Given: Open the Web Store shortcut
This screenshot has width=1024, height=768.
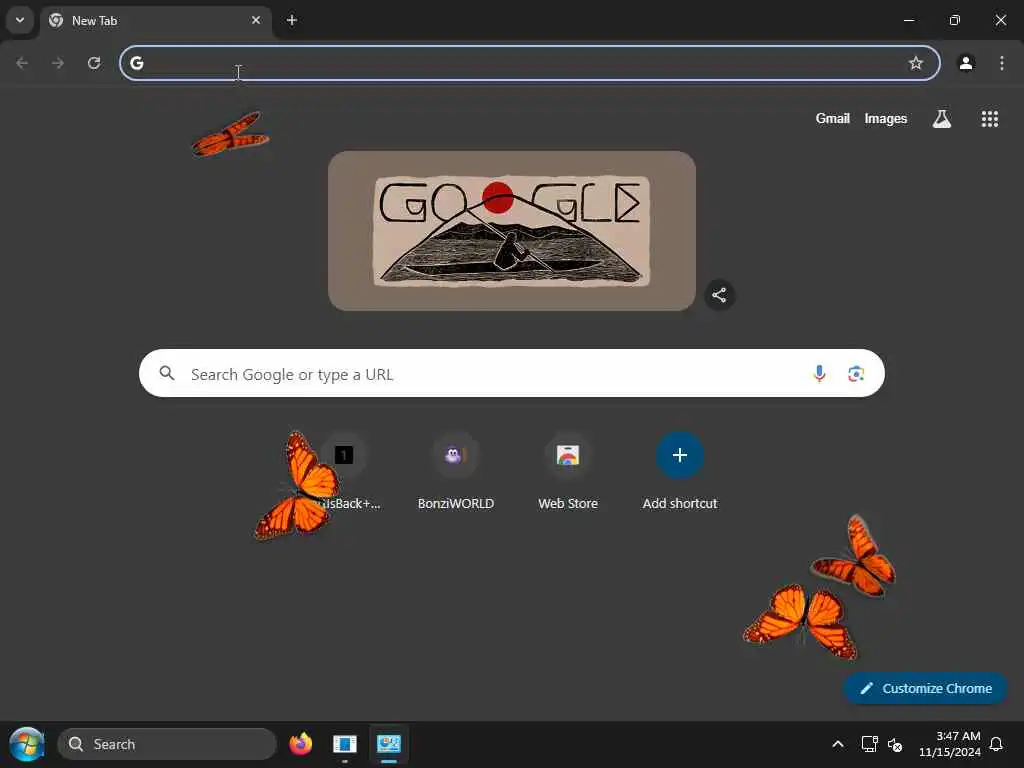Looking at the screenshot, I should pos(568,472).
